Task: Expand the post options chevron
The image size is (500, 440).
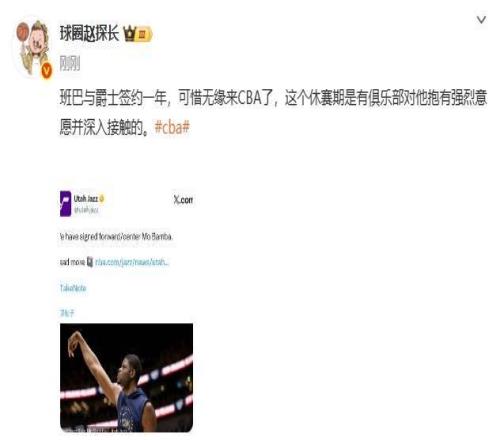Action: coord(481,20)
